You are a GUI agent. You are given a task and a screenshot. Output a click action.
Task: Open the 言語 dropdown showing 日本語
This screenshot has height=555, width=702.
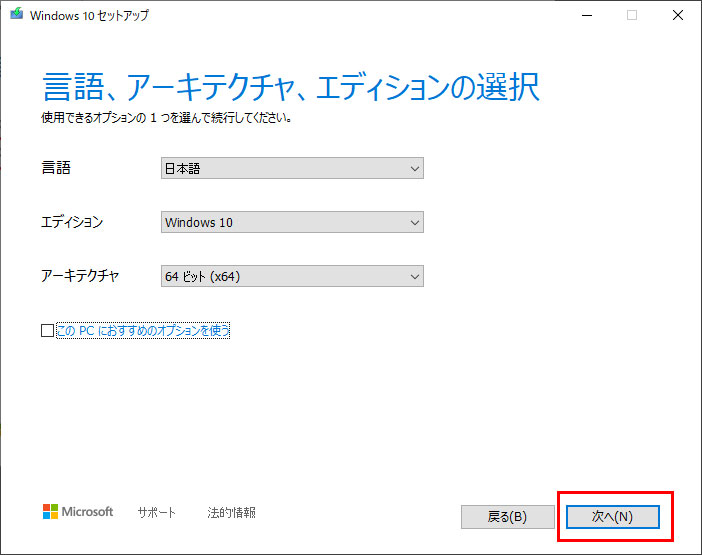tap(292, 168)
